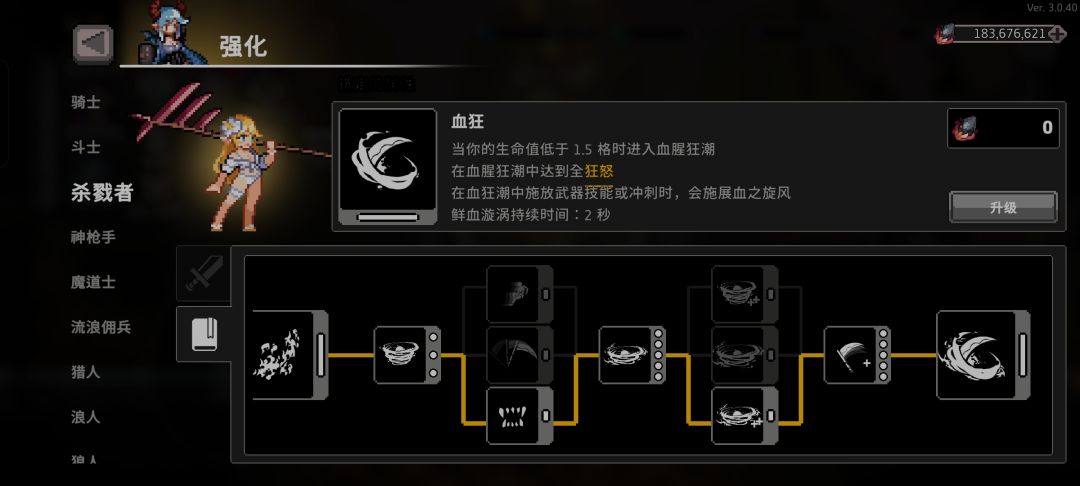Screen dimensions: 1080x486
Task: Click the back arrow button
Action: tap(93, 44)
